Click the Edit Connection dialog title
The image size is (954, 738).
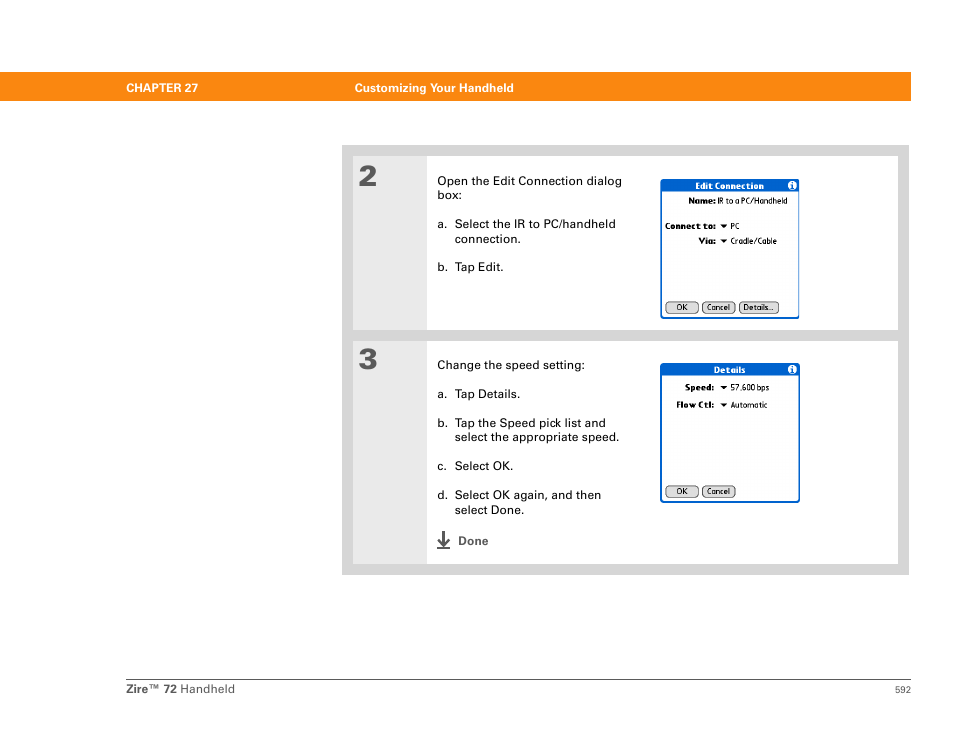729,186
